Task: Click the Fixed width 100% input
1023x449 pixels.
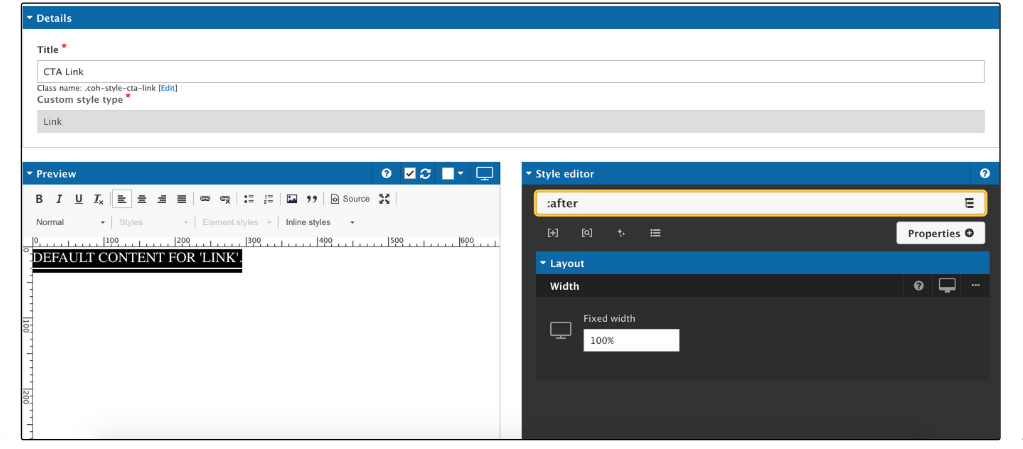Action: tap(631, 340)
